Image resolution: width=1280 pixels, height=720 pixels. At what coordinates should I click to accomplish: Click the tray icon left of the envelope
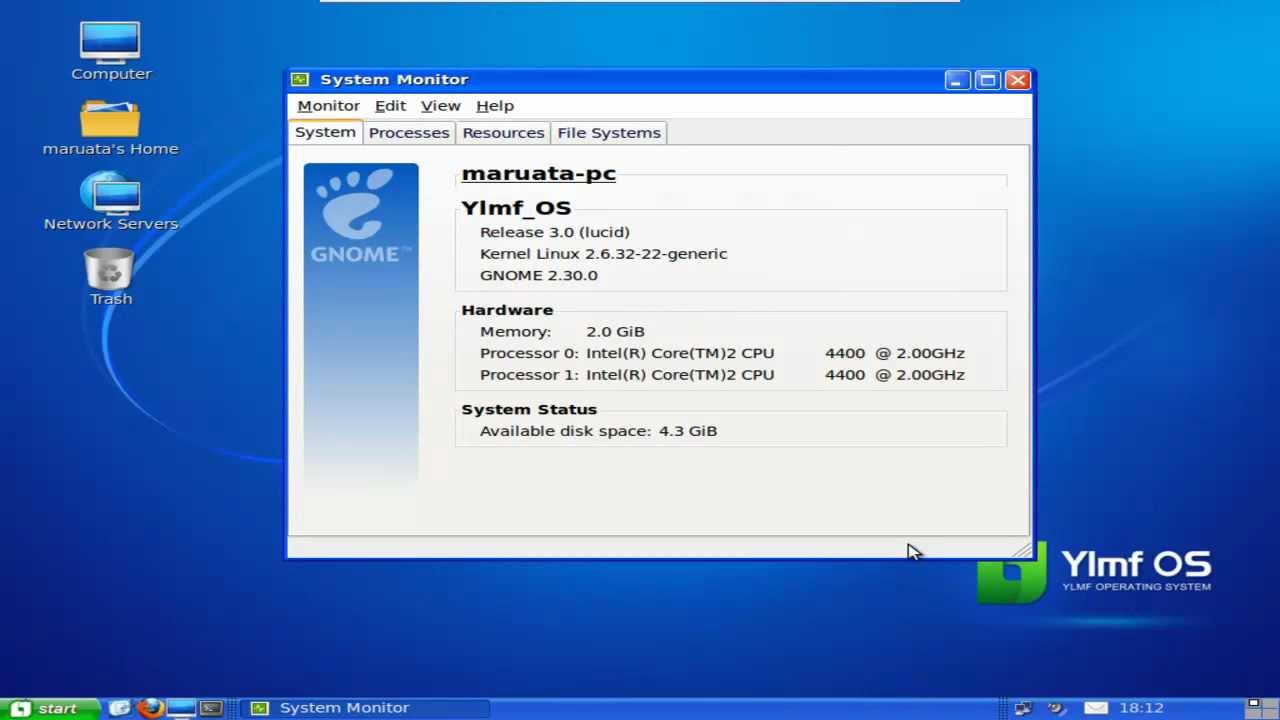click(1057, 708)
